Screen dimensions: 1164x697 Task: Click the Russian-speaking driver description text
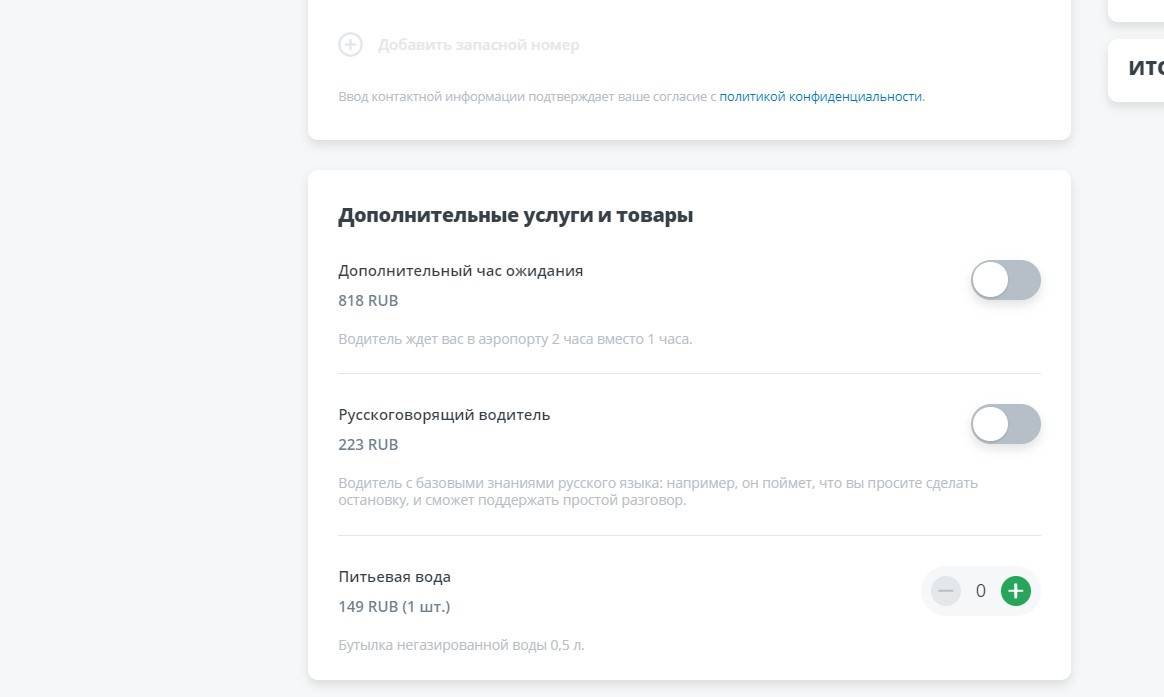pos(657,492)
